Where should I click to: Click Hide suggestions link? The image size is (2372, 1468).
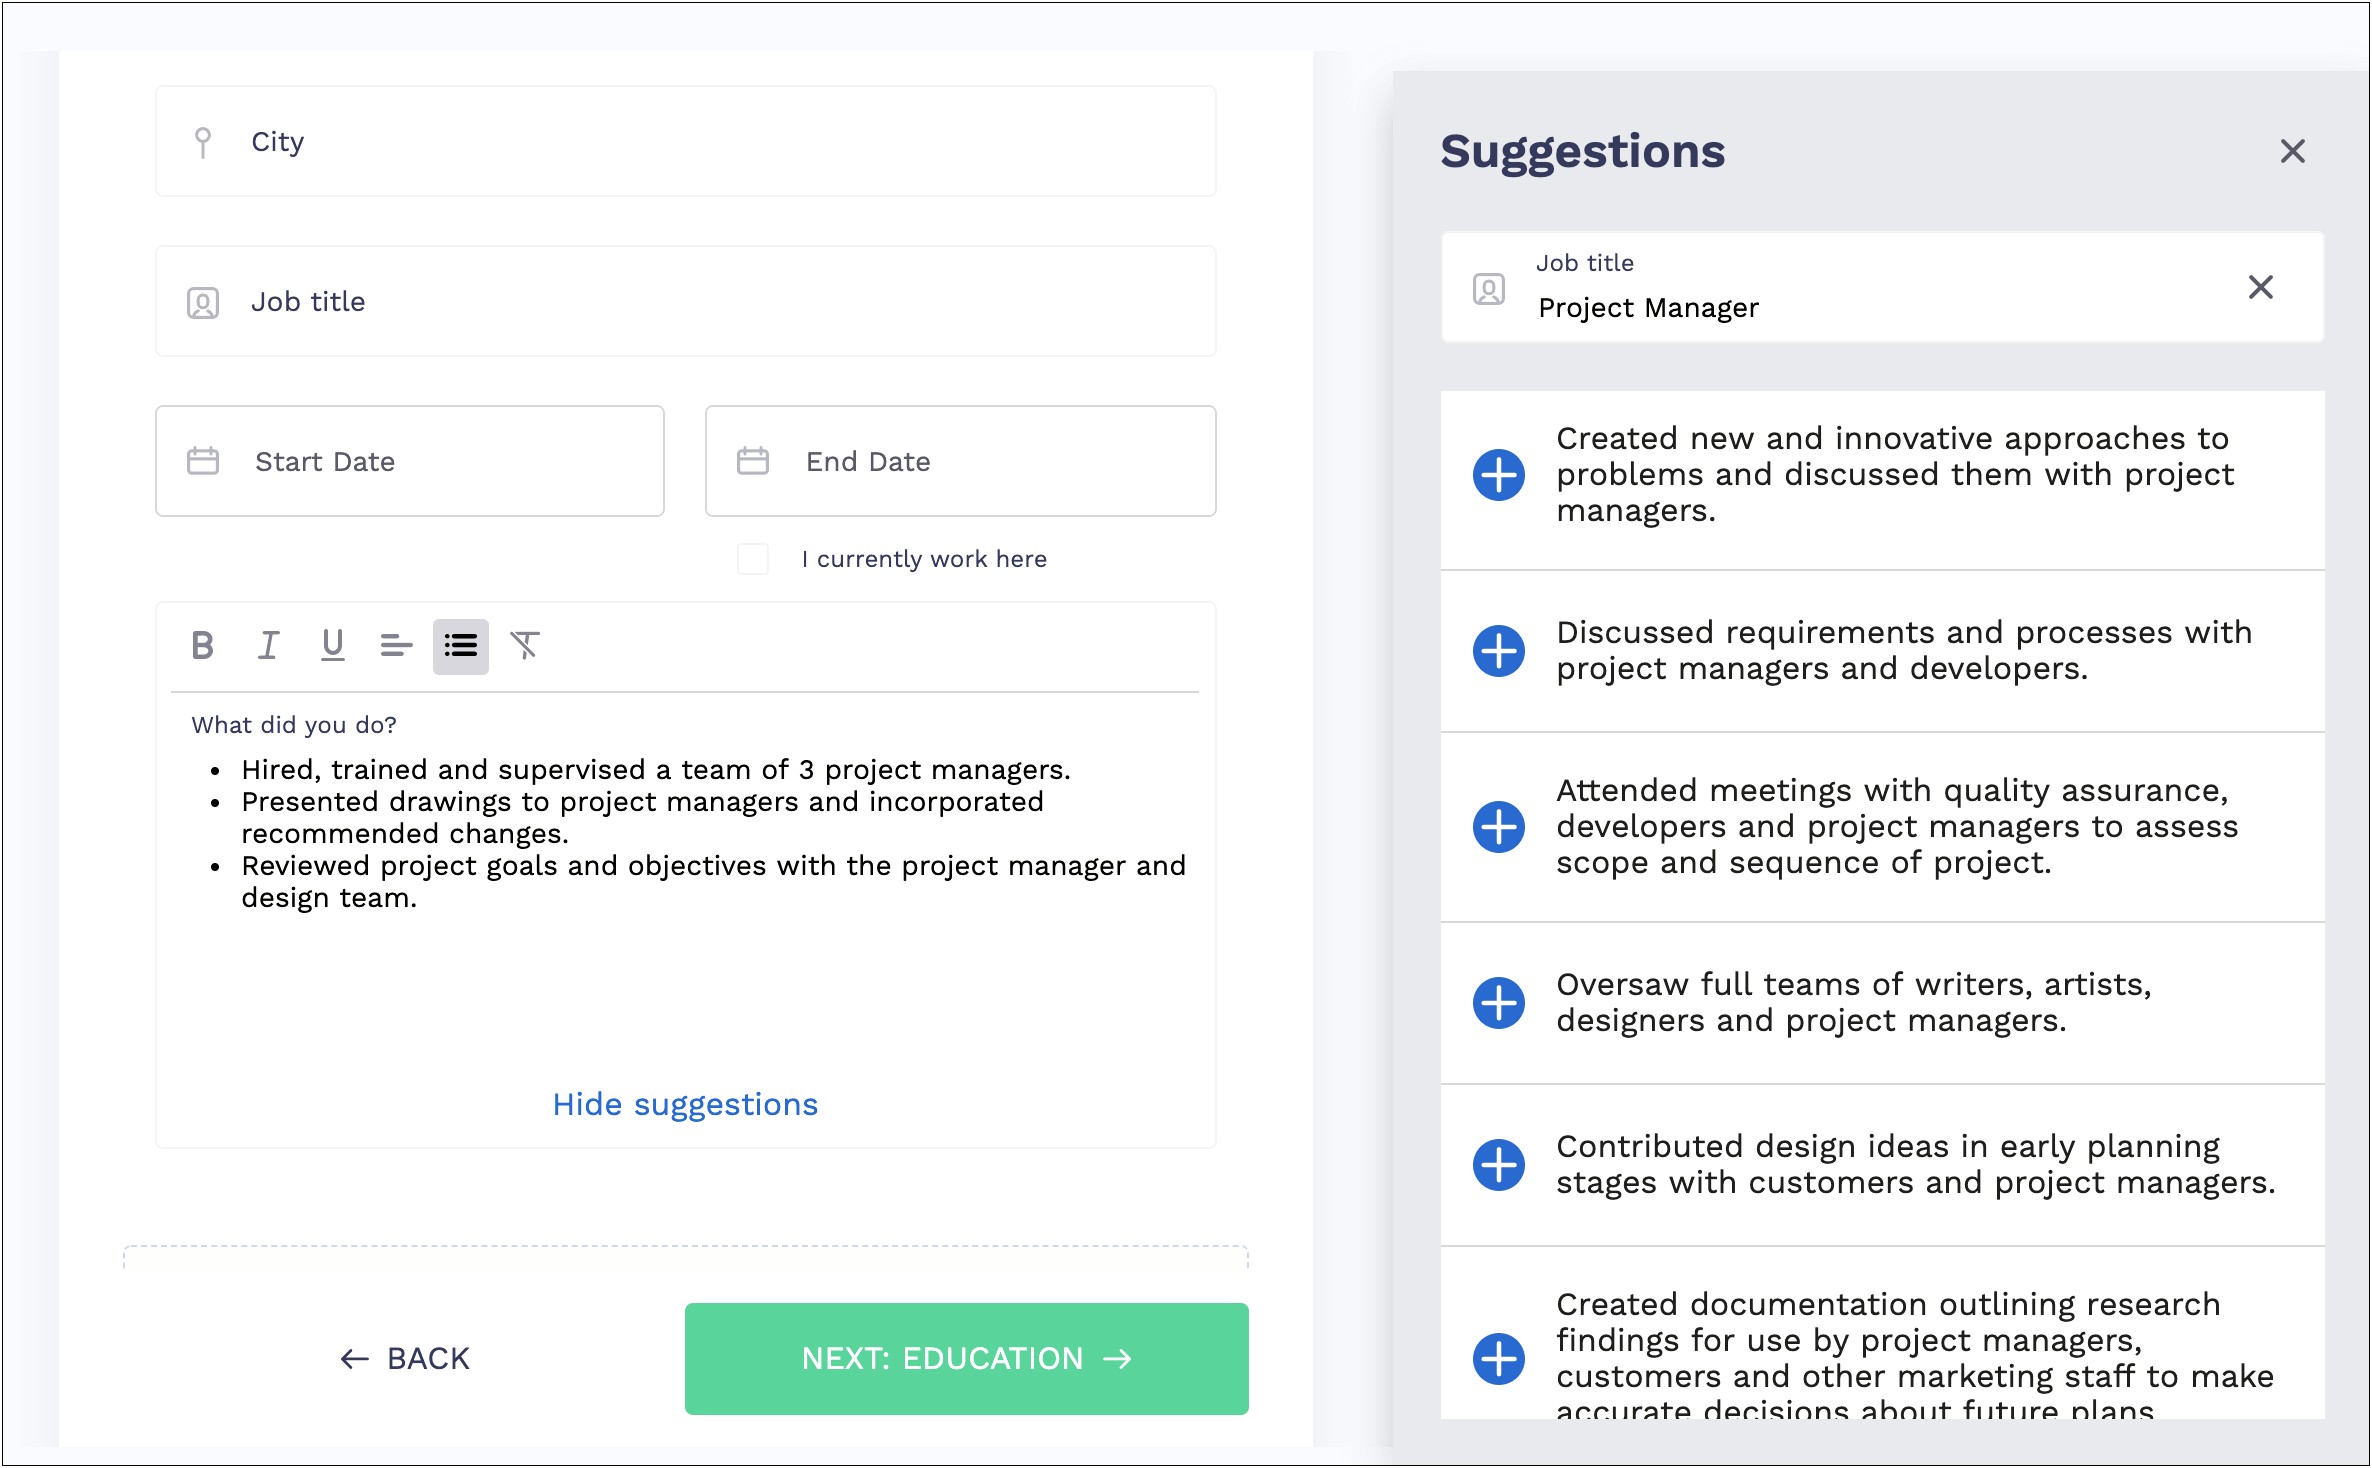684,1104
